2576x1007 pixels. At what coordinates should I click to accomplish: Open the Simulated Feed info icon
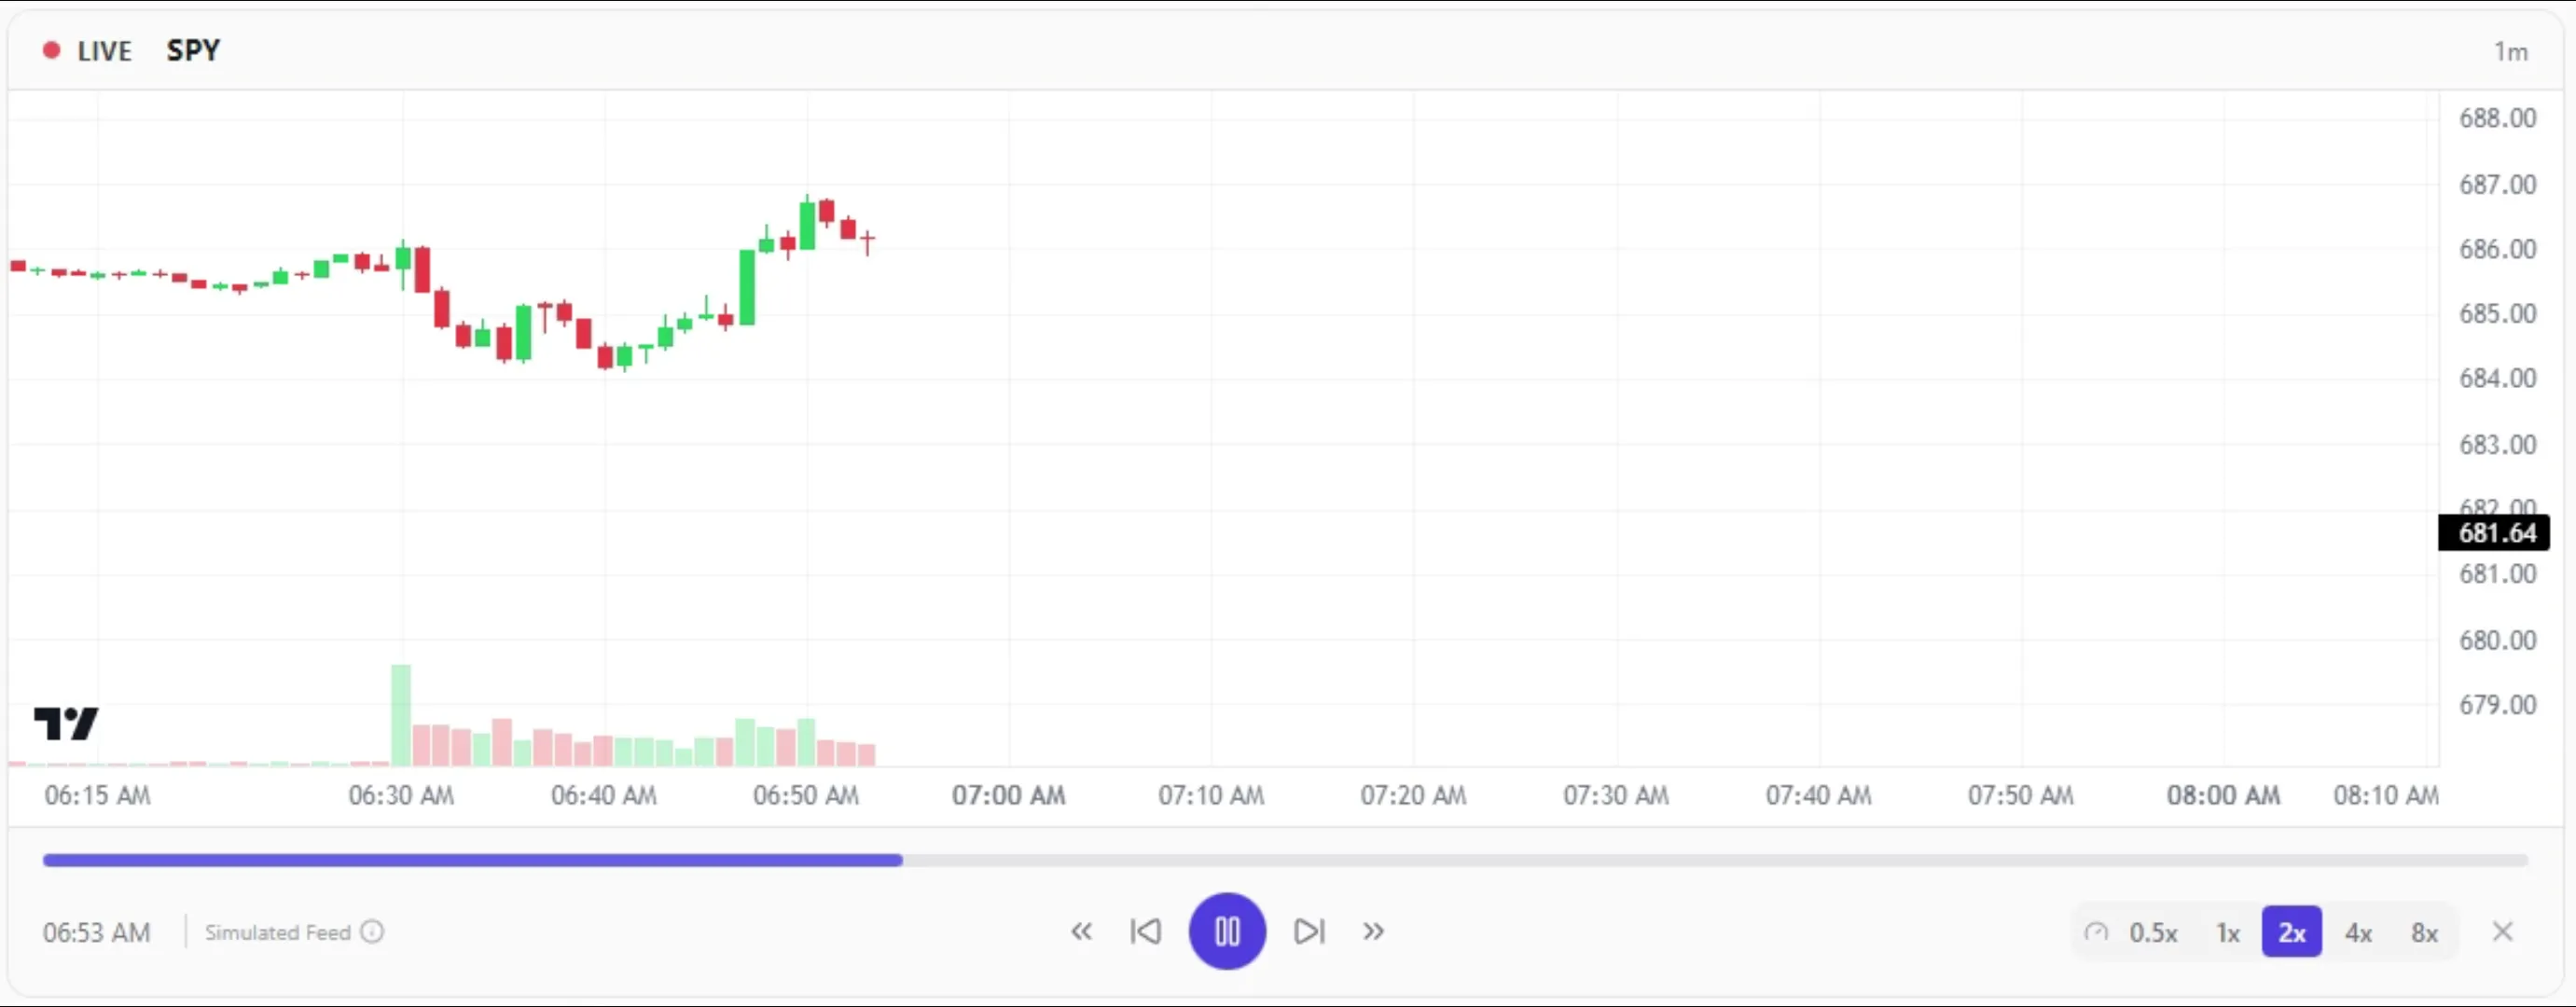point(372,932)
